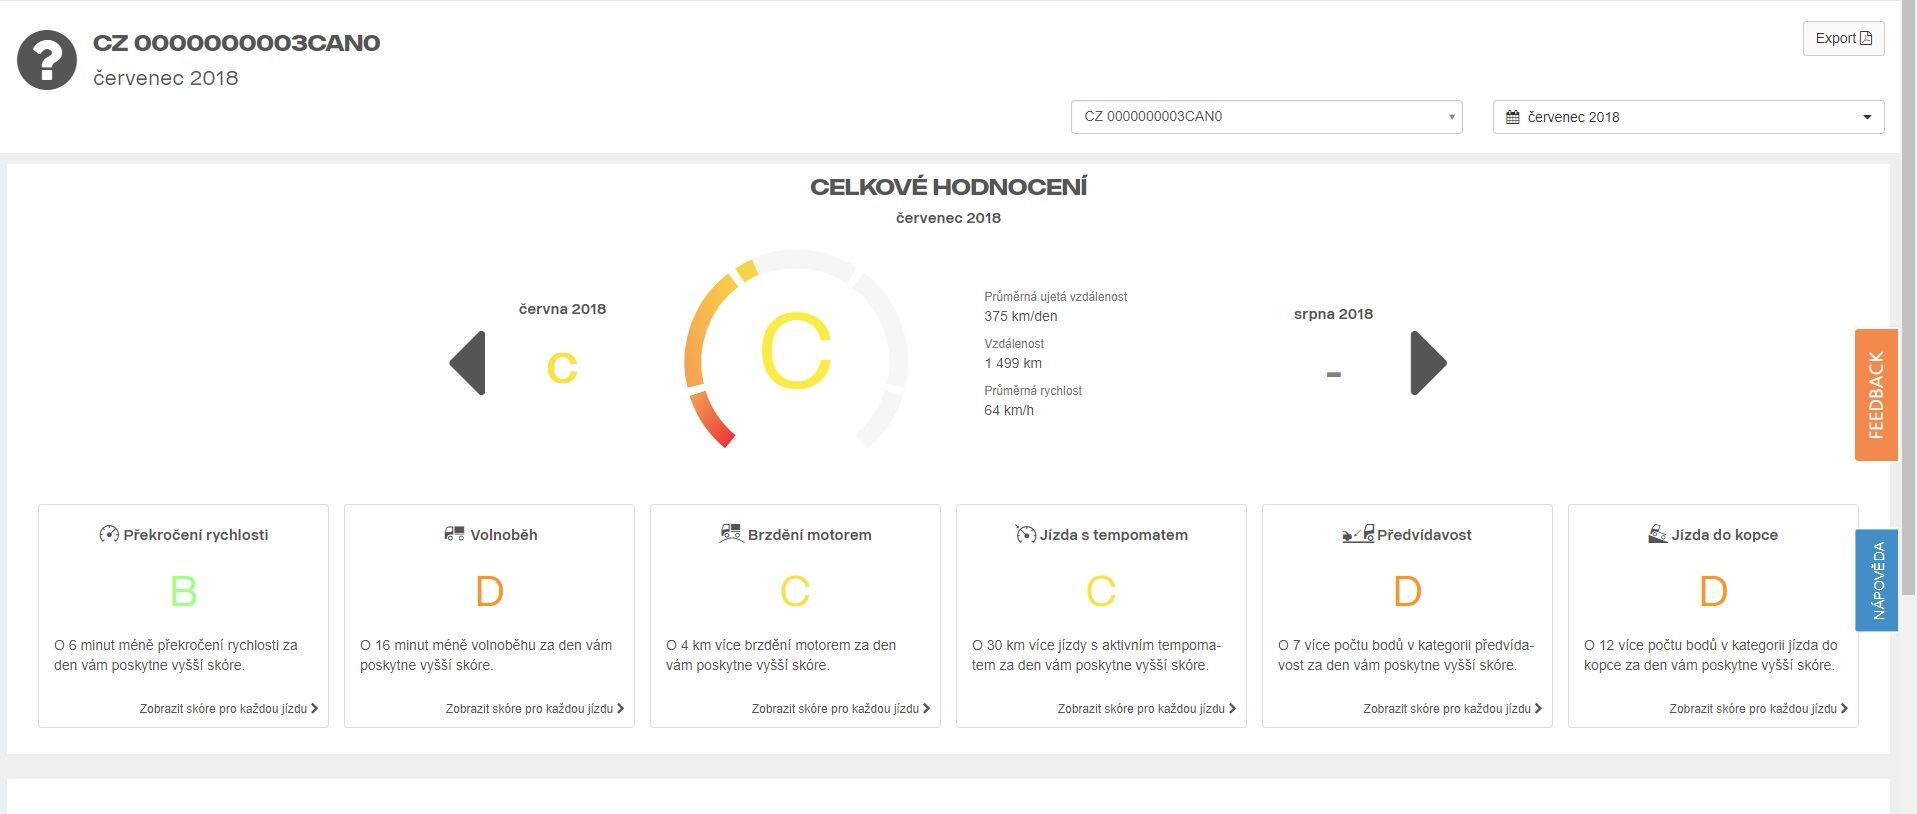Image resolution: width=1917 pixels, height=814 pixels.
Task: Click the PDF icon on Export button
Action: (1866, 38)
